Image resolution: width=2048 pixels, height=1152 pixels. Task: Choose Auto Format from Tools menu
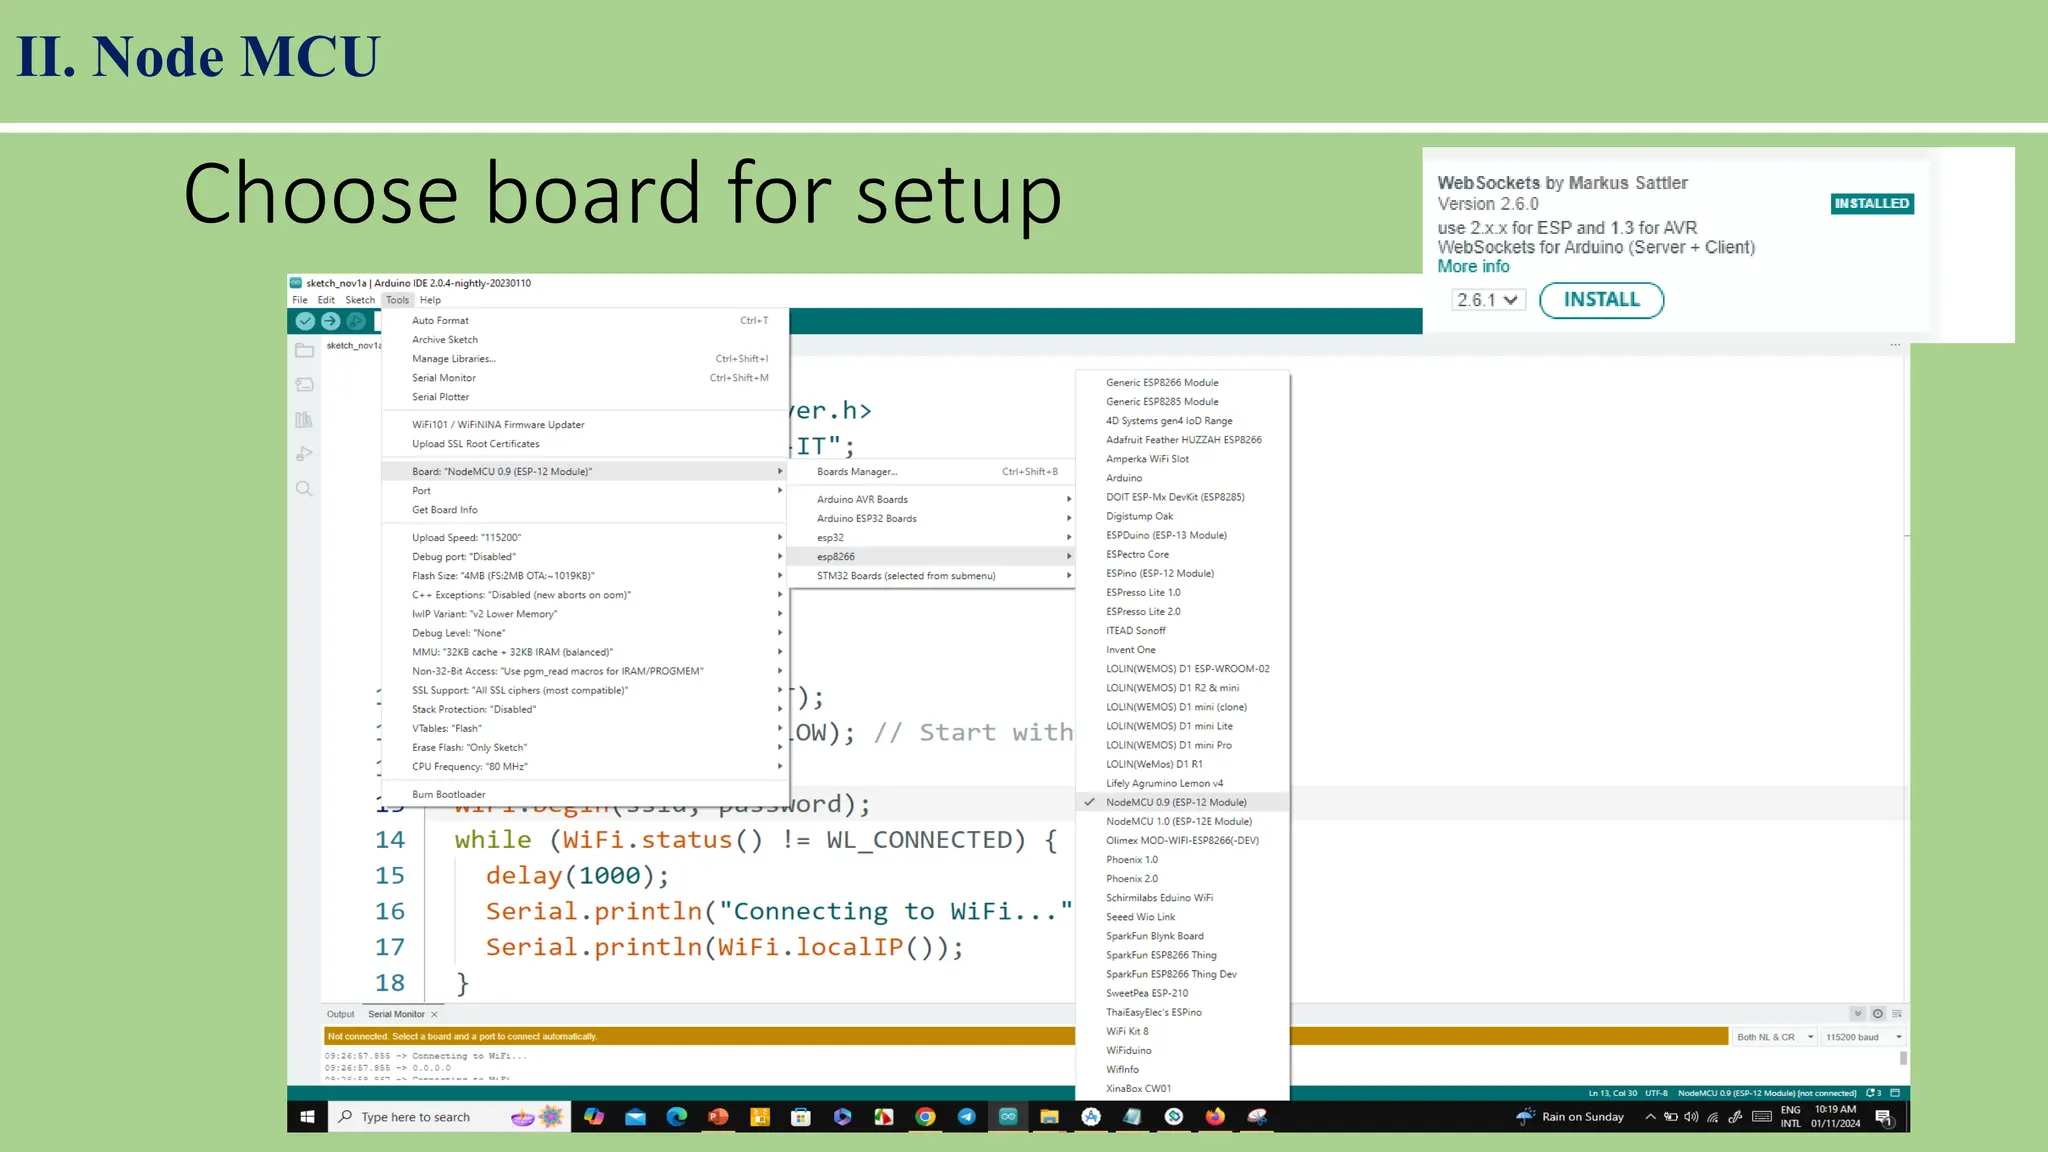[x=586, y=321]
